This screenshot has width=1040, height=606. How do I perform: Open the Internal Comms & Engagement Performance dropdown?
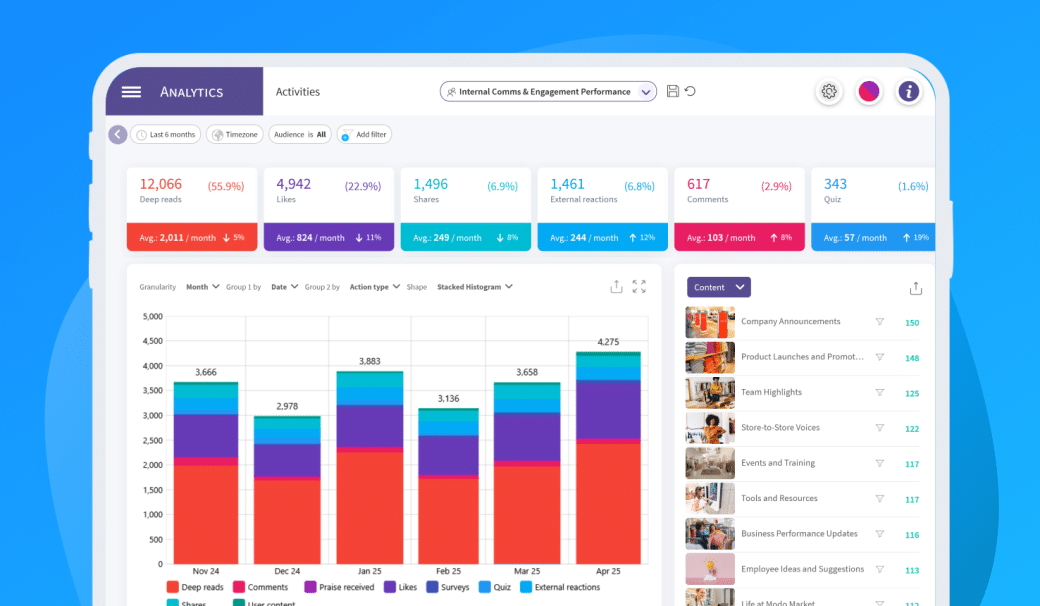click(548, 92)
